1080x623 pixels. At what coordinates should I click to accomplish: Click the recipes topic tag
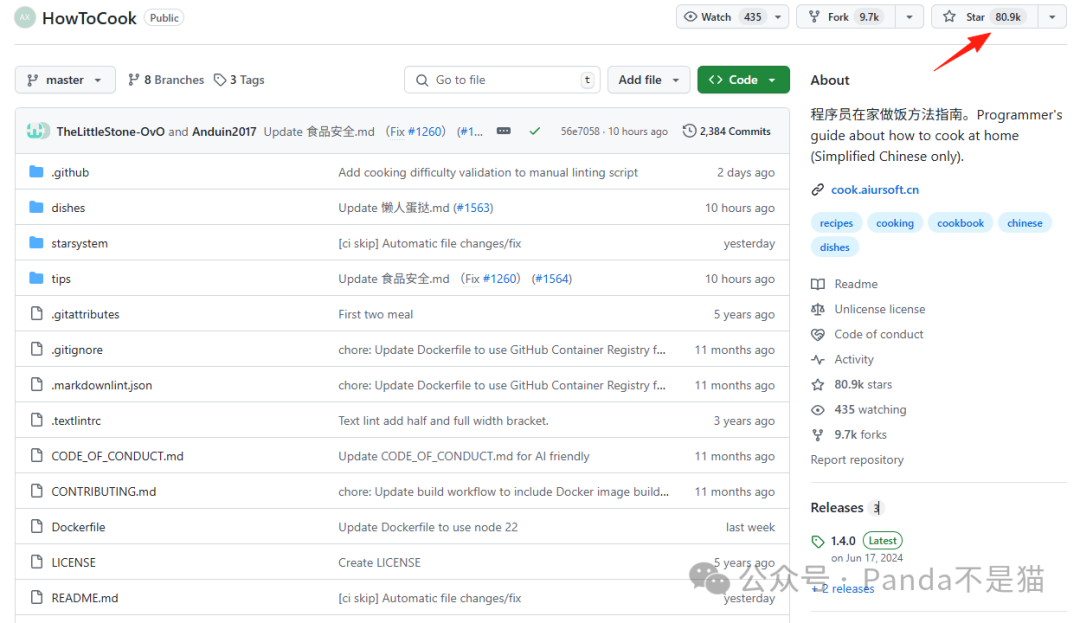[x=836, y=223]
